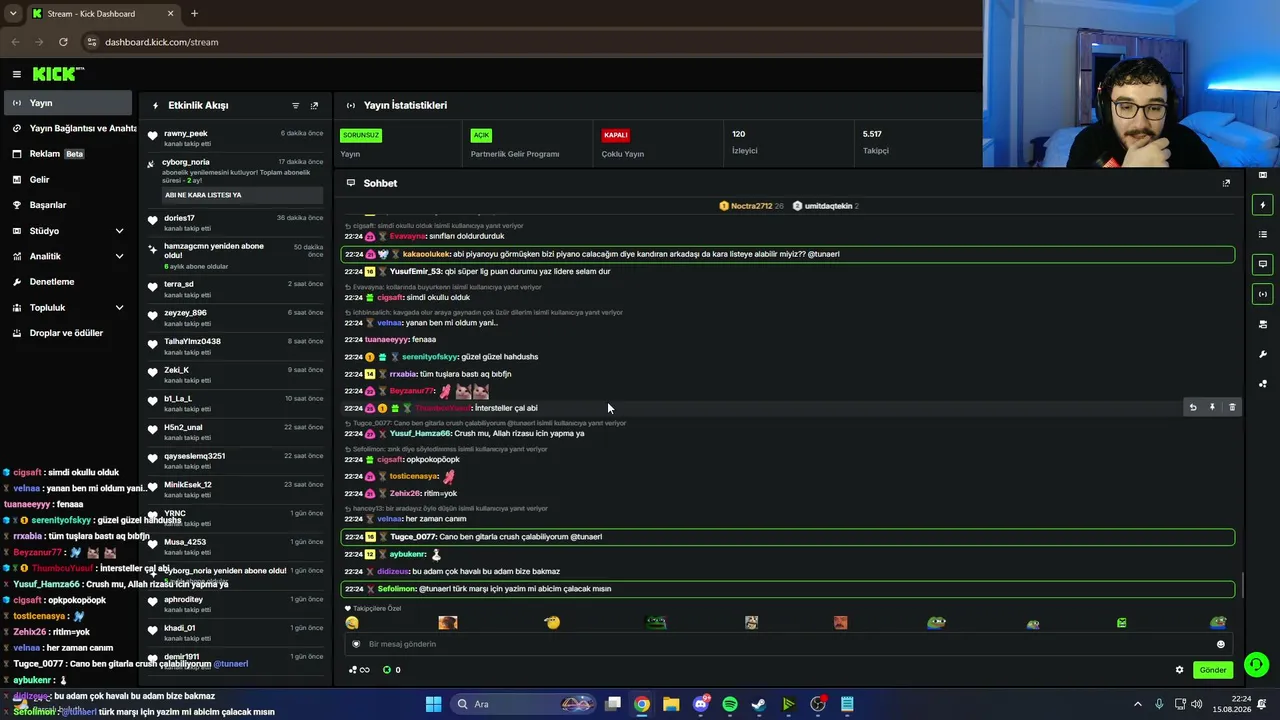Open the Gelir sidebar page
This screenshot has width=1280, height=720.
tap(66, 180)
